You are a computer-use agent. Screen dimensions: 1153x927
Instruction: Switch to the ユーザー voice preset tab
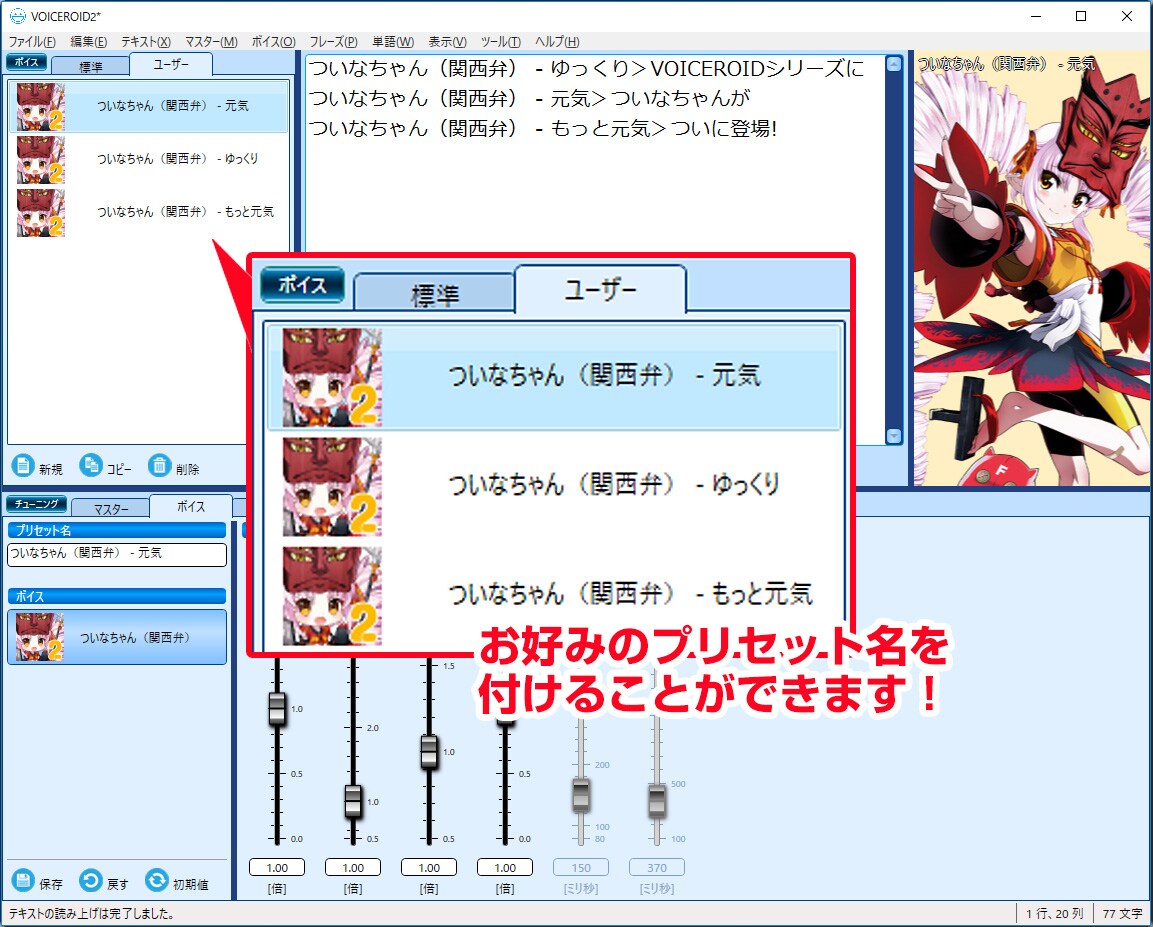coord(171,65)
